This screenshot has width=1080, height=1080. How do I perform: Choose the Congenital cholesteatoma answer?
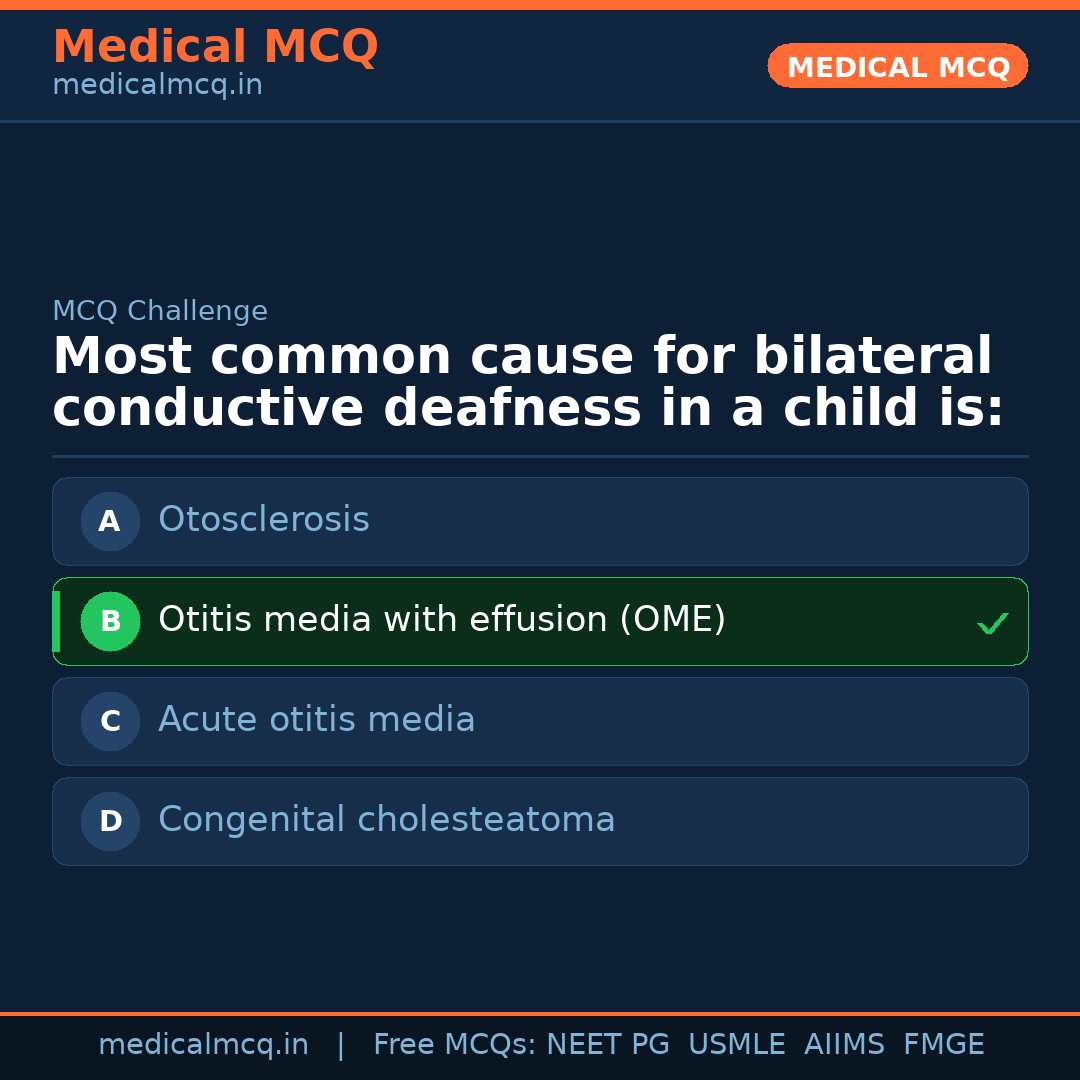[387, 820]
